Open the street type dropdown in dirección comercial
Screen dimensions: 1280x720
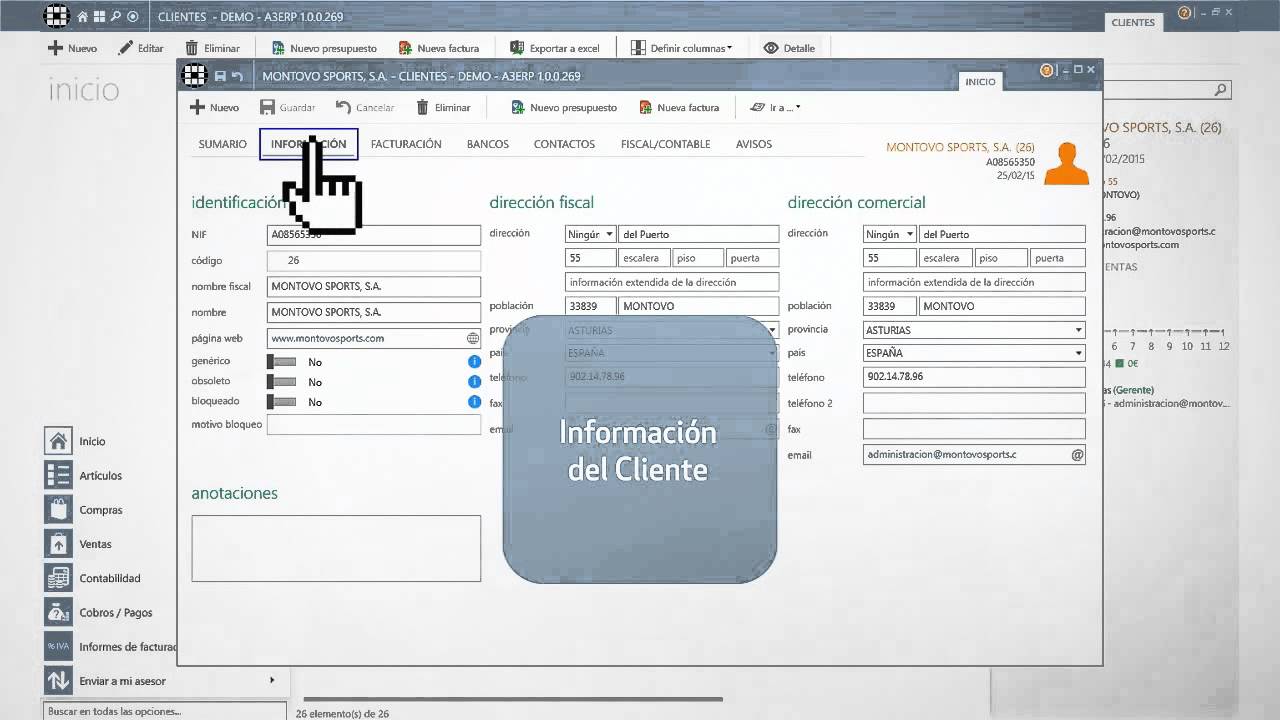click(889, 234)
